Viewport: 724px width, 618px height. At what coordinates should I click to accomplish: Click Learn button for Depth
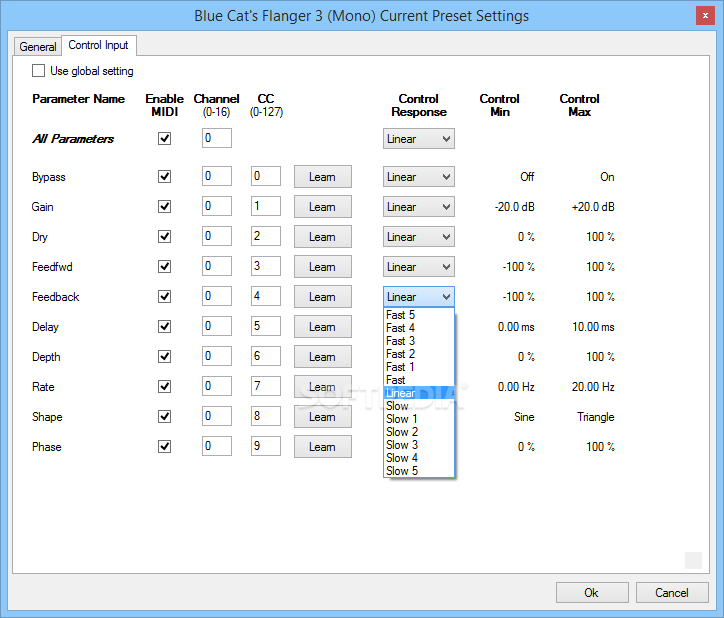point(323,357)
